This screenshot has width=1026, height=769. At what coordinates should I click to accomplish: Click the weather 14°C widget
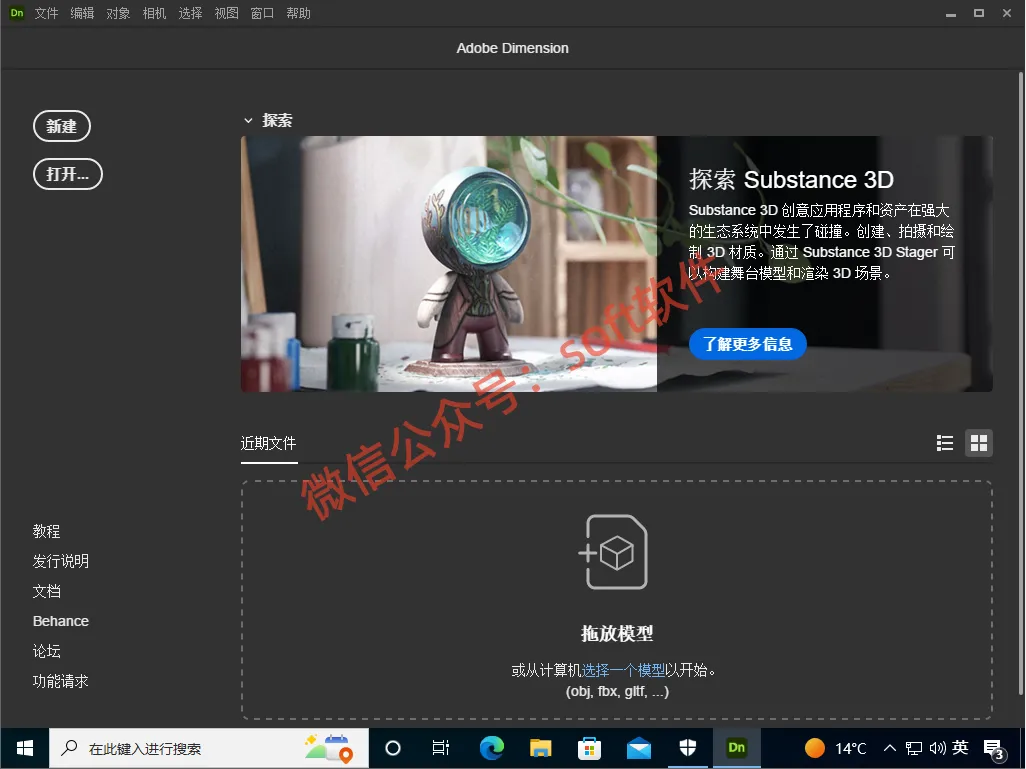point(836,748)
